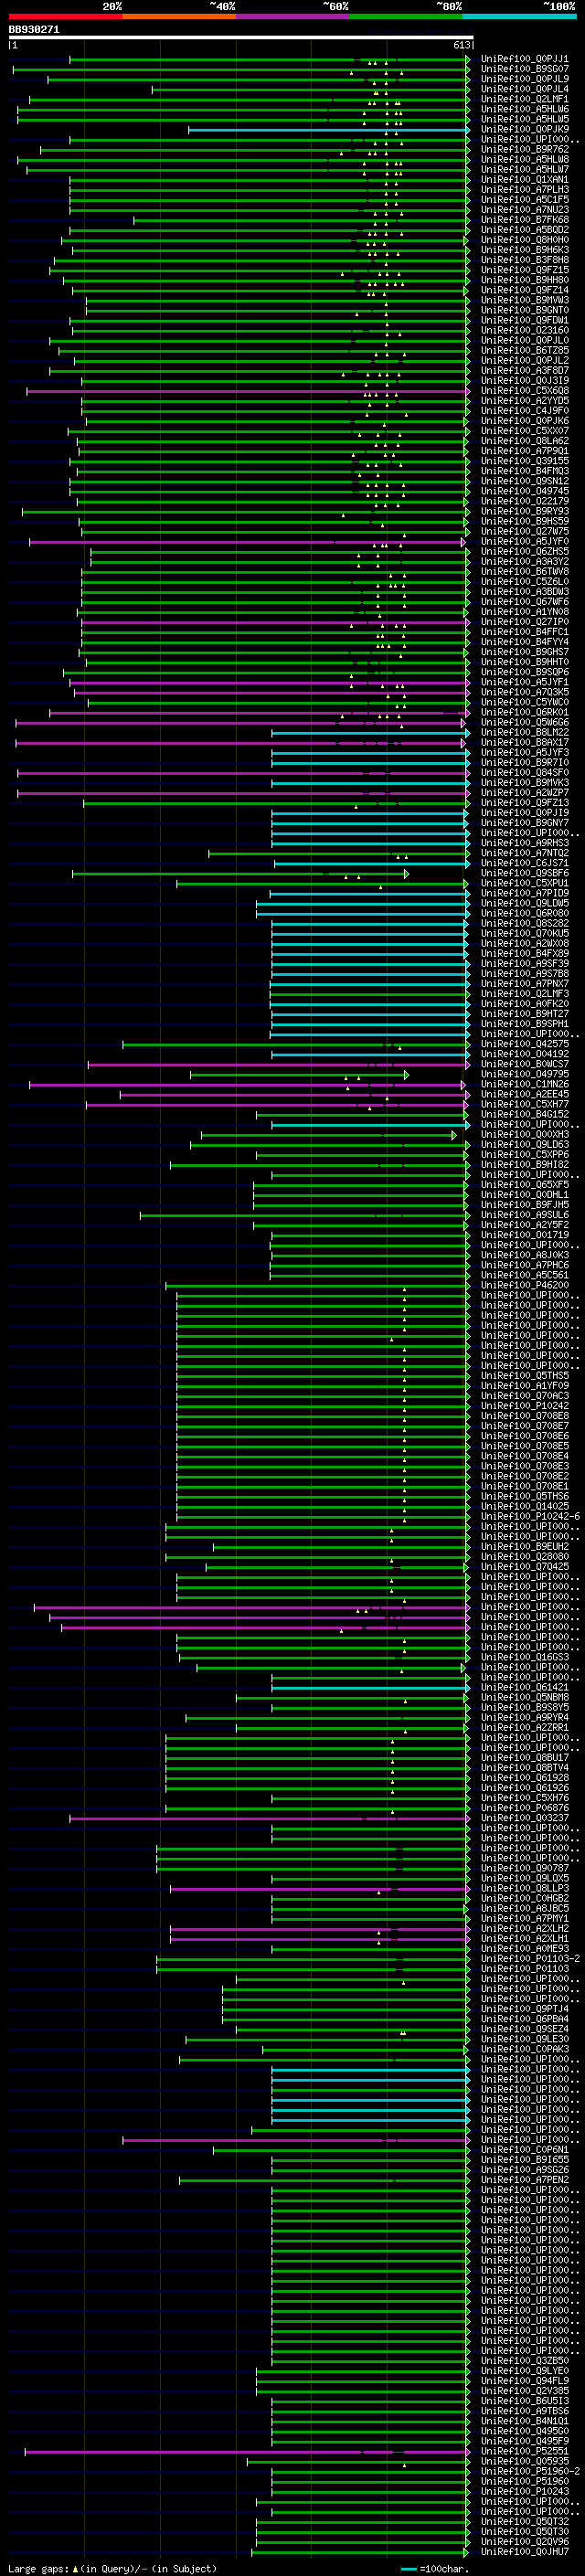The image size is (585, 2576).
Task: Open hit UniRef100_Q0PJJ1
Action: click(524, 59)
